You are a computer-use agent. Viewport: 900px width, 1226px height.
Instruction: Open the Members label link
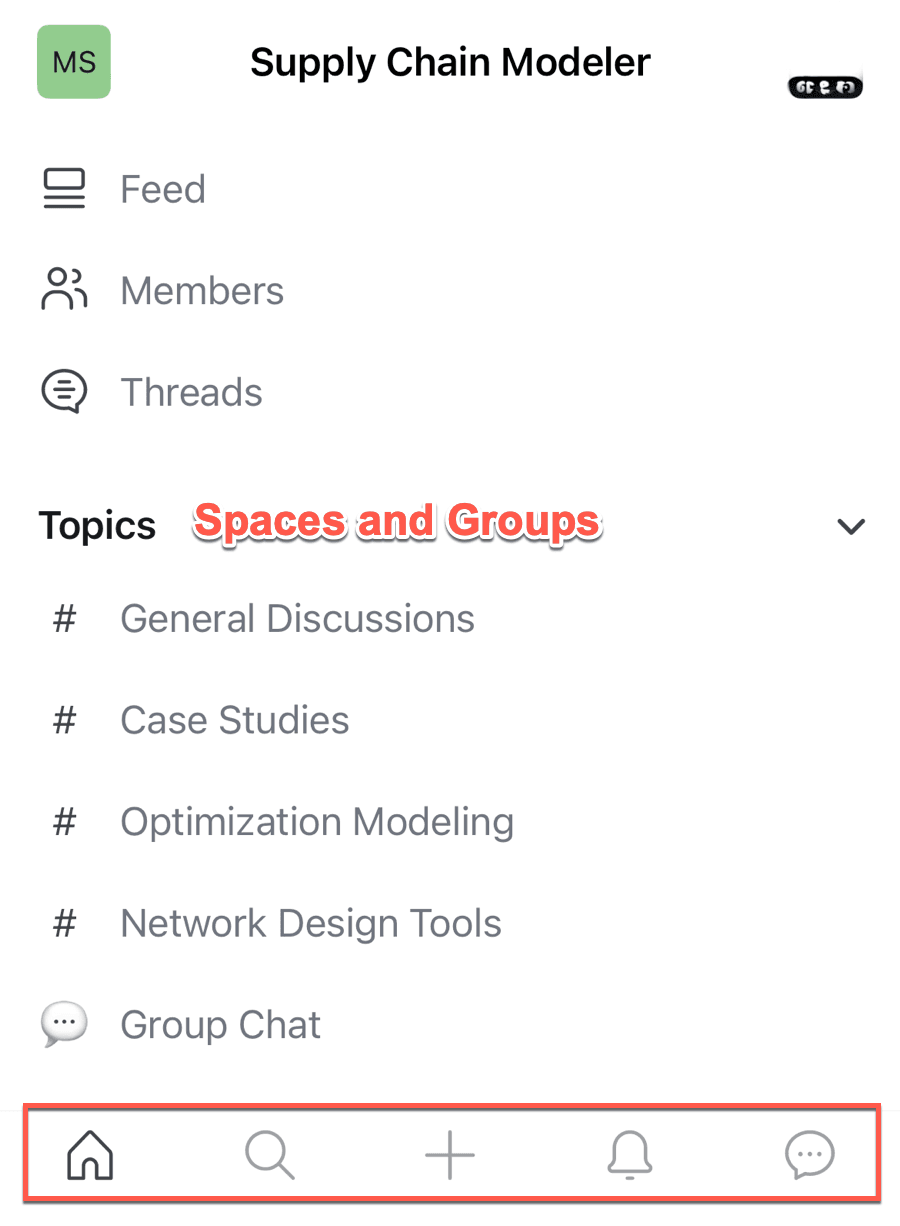click(x=202, y=291)
